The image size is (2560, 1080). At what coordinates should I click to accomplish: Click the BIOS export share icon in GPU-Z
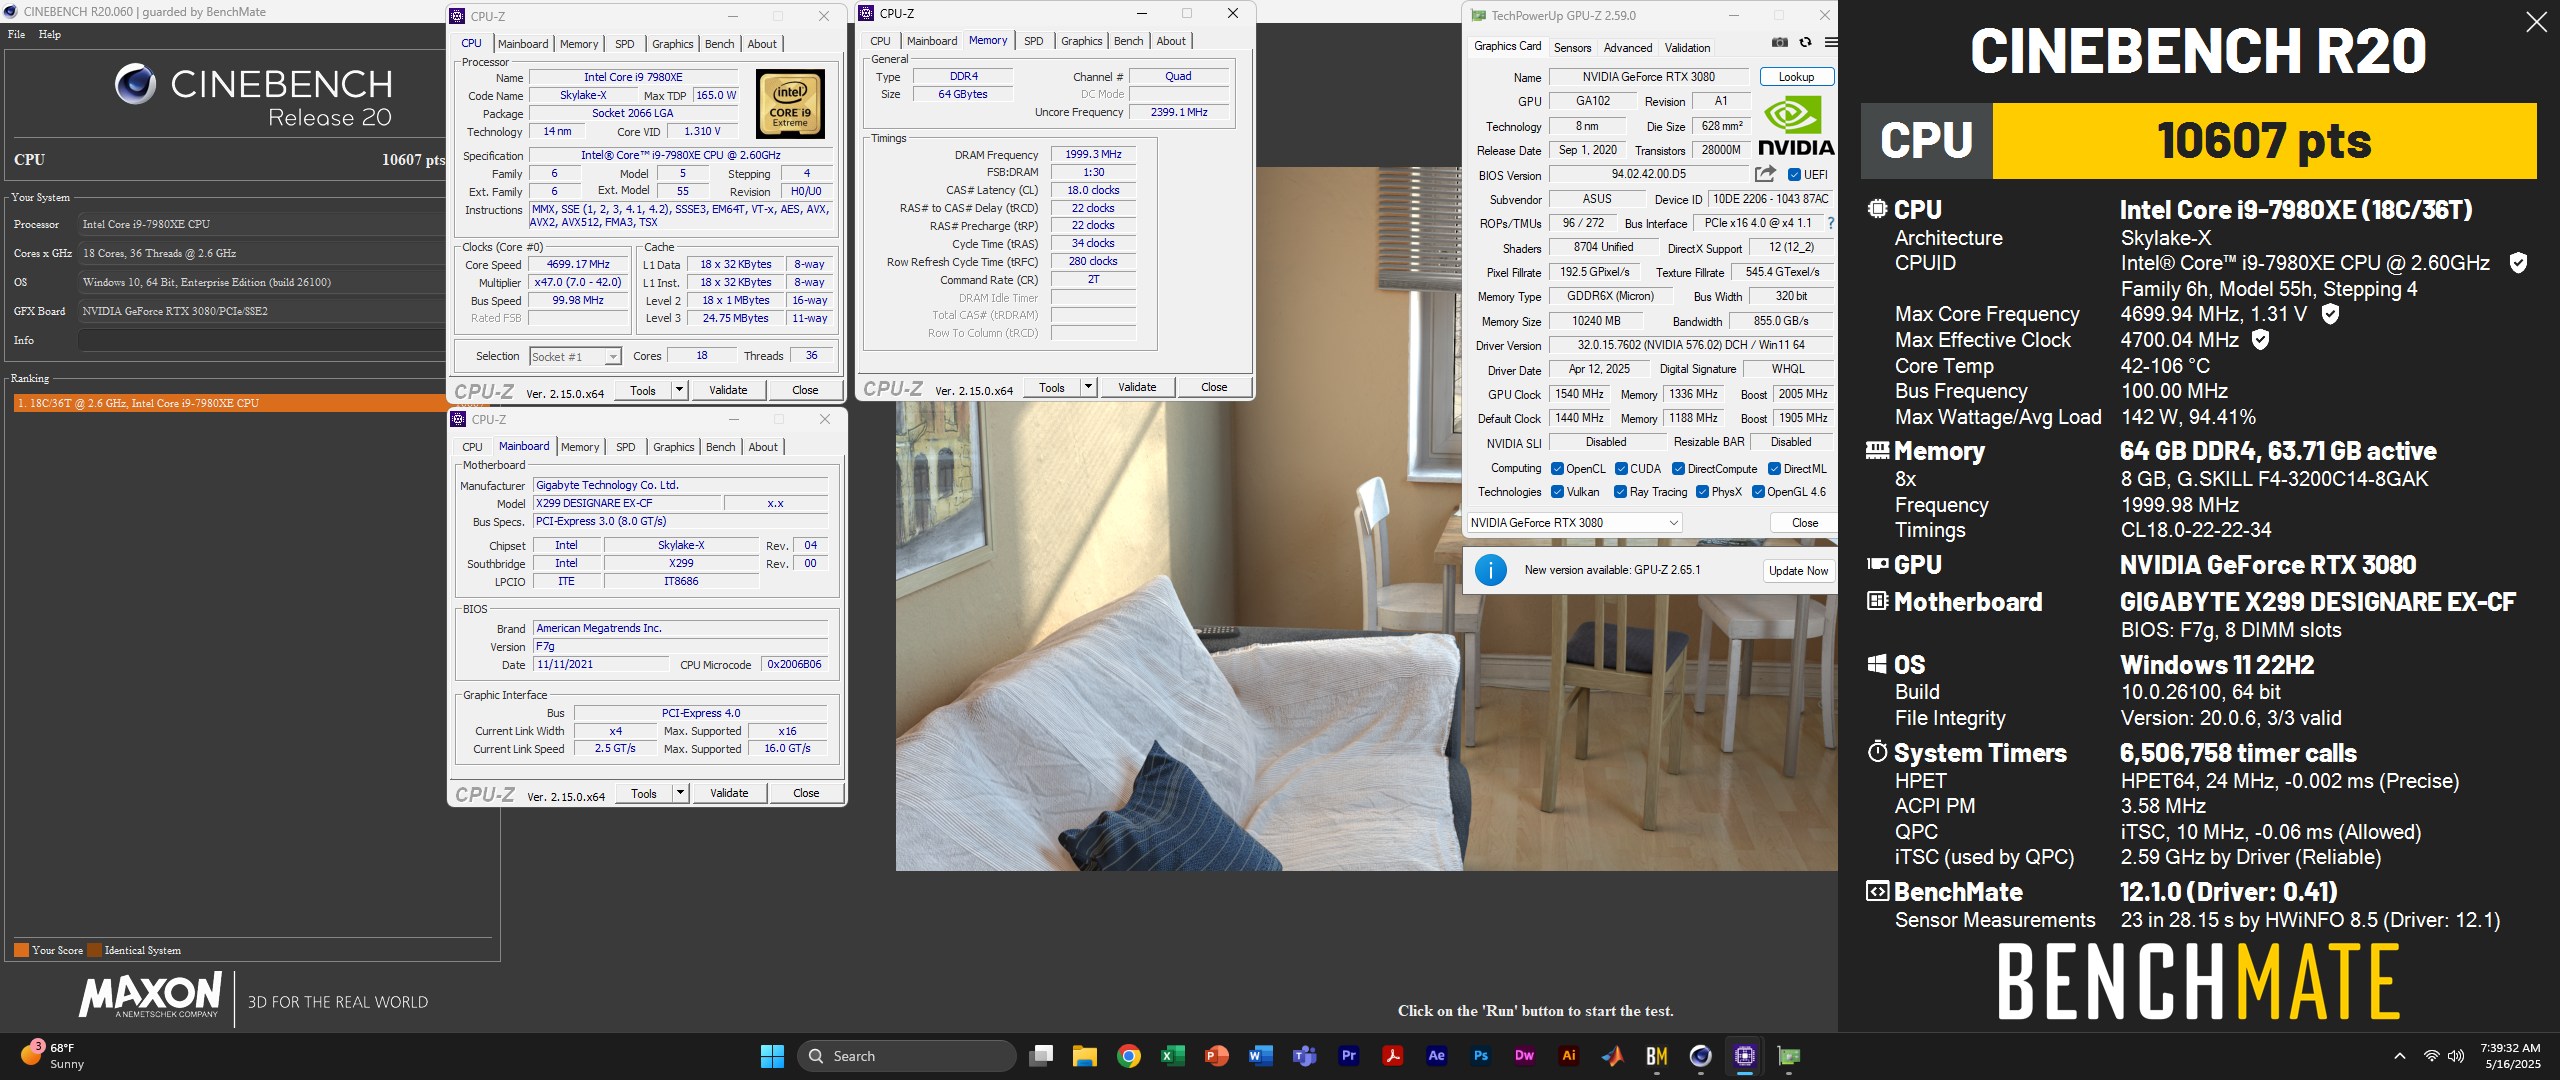click(1765, 174)
